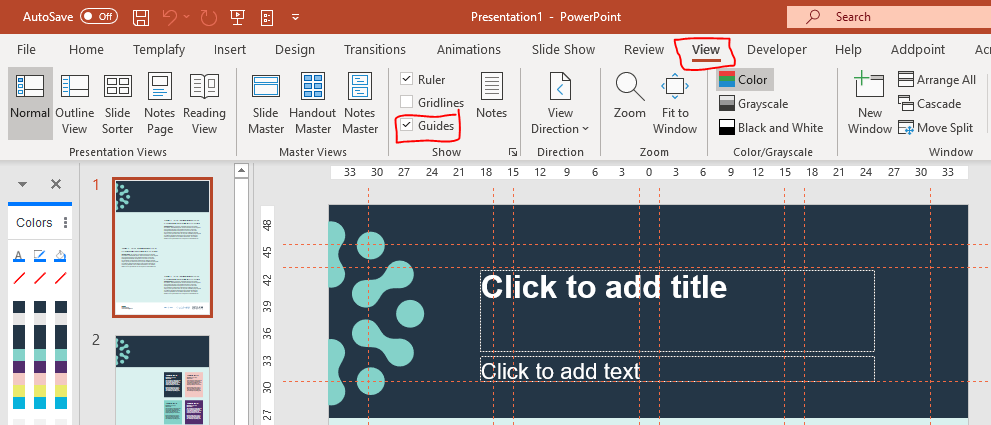The image size is (991, 425).
Task: Click the Save icon in title bar
Action: point(141,17)
